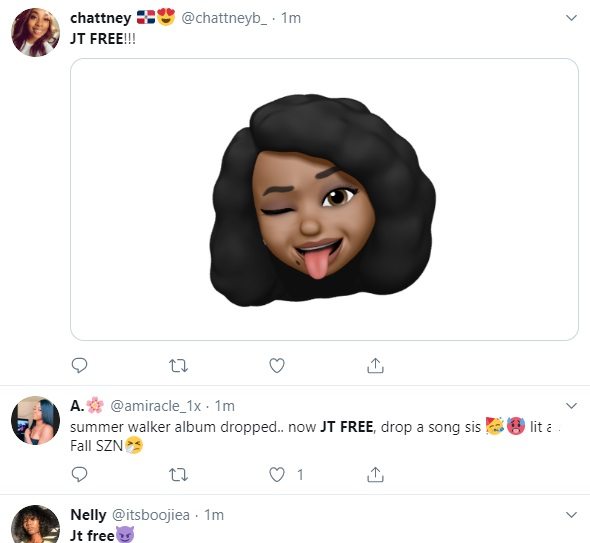Open chattney's profile picture
The height and width of the screenshot is (543, 590).
click(x=35, y=32)
